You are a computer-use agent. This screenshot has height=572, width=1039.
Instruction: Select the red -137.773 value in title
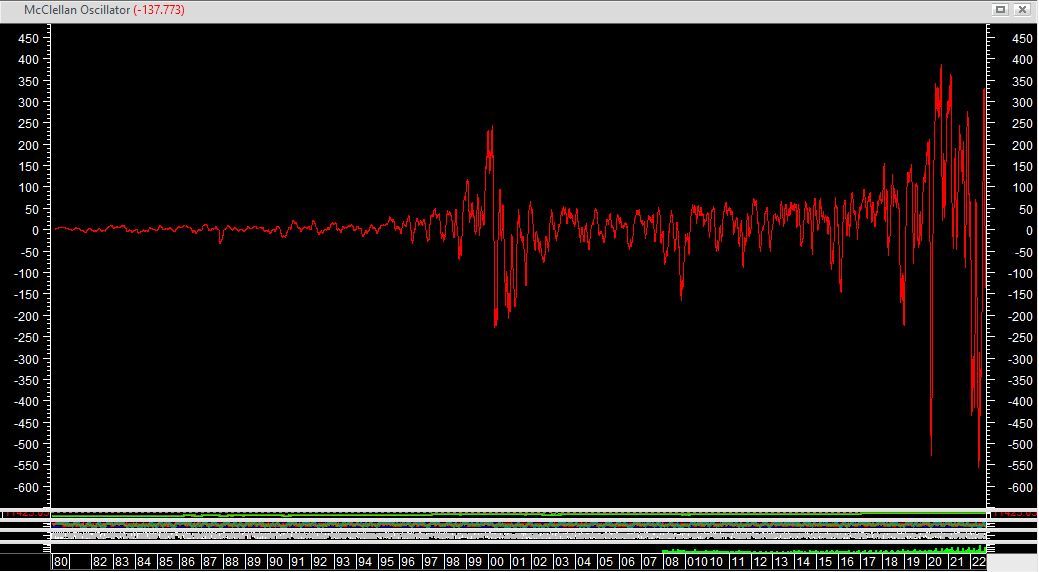click(x=158, y=10)
